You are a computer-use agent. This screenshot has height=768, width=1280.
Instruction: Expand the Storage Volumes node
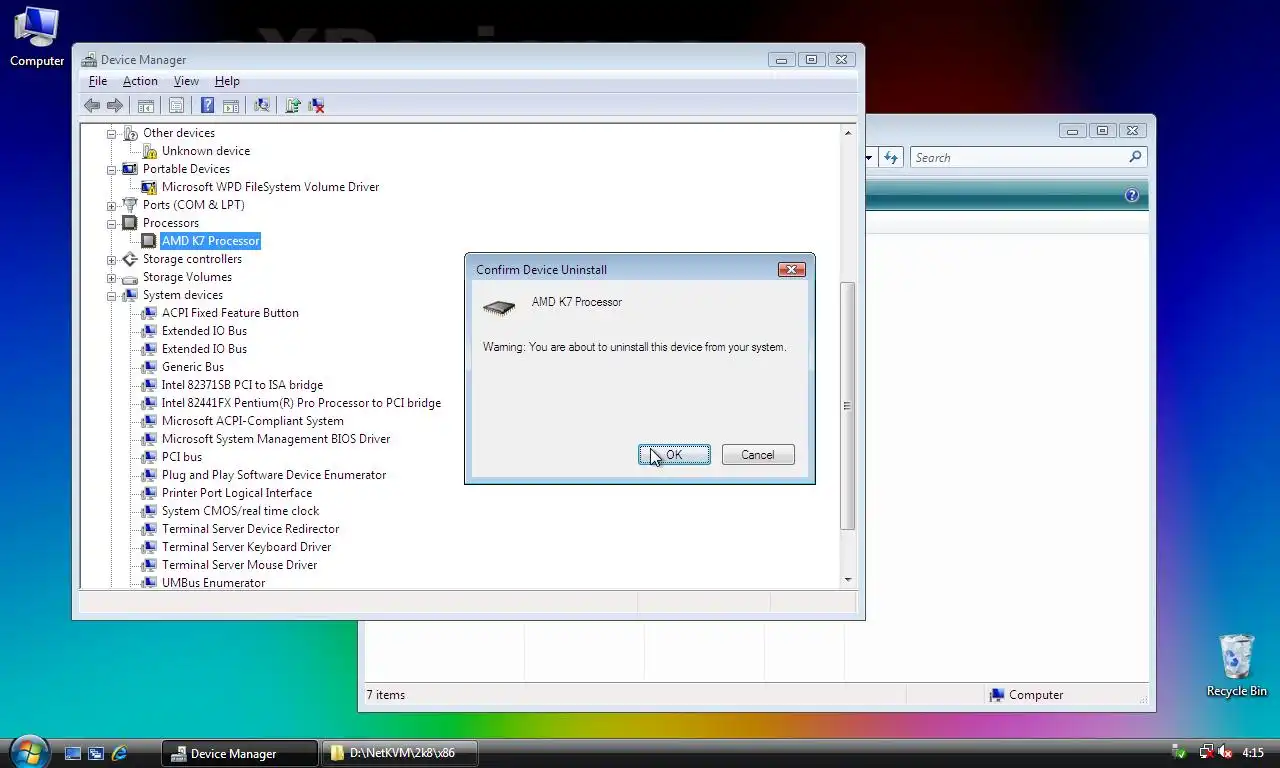click(x=112, y=277)
